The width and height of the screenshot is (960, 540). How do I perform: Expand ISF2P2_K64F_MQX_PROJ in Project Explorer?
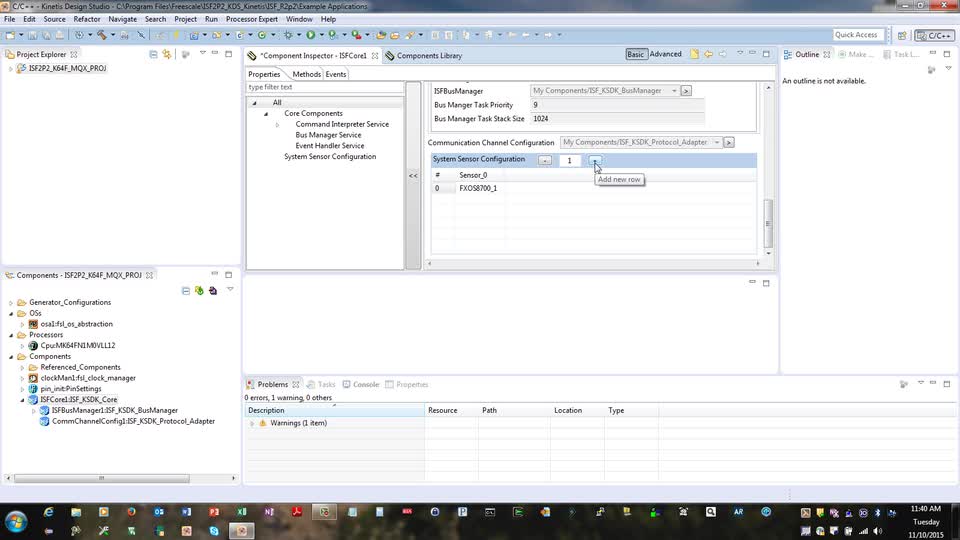(x=11, y=69)
